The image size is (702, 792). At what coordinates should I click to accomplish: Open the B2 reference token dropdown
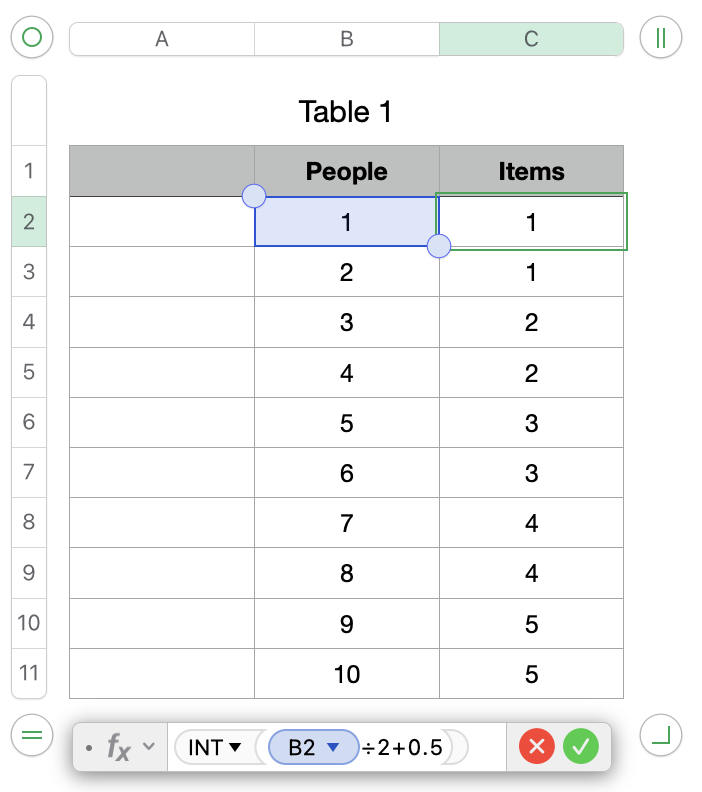[x=335, y=747]
